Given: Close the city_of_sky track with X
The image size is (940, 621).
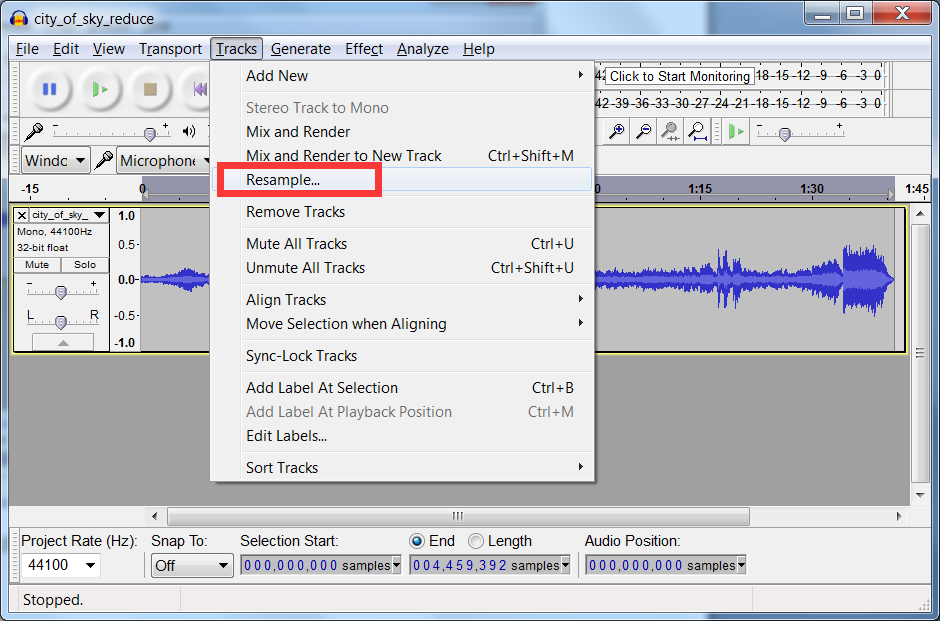Looking at the screenshot, I should tap(21, 215).
